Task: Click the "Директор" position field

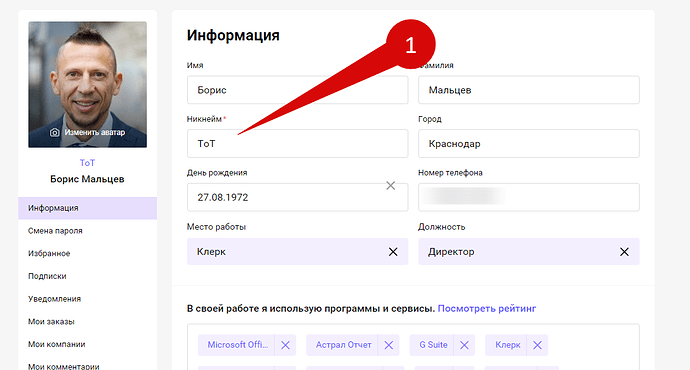Action: (529, 252)
